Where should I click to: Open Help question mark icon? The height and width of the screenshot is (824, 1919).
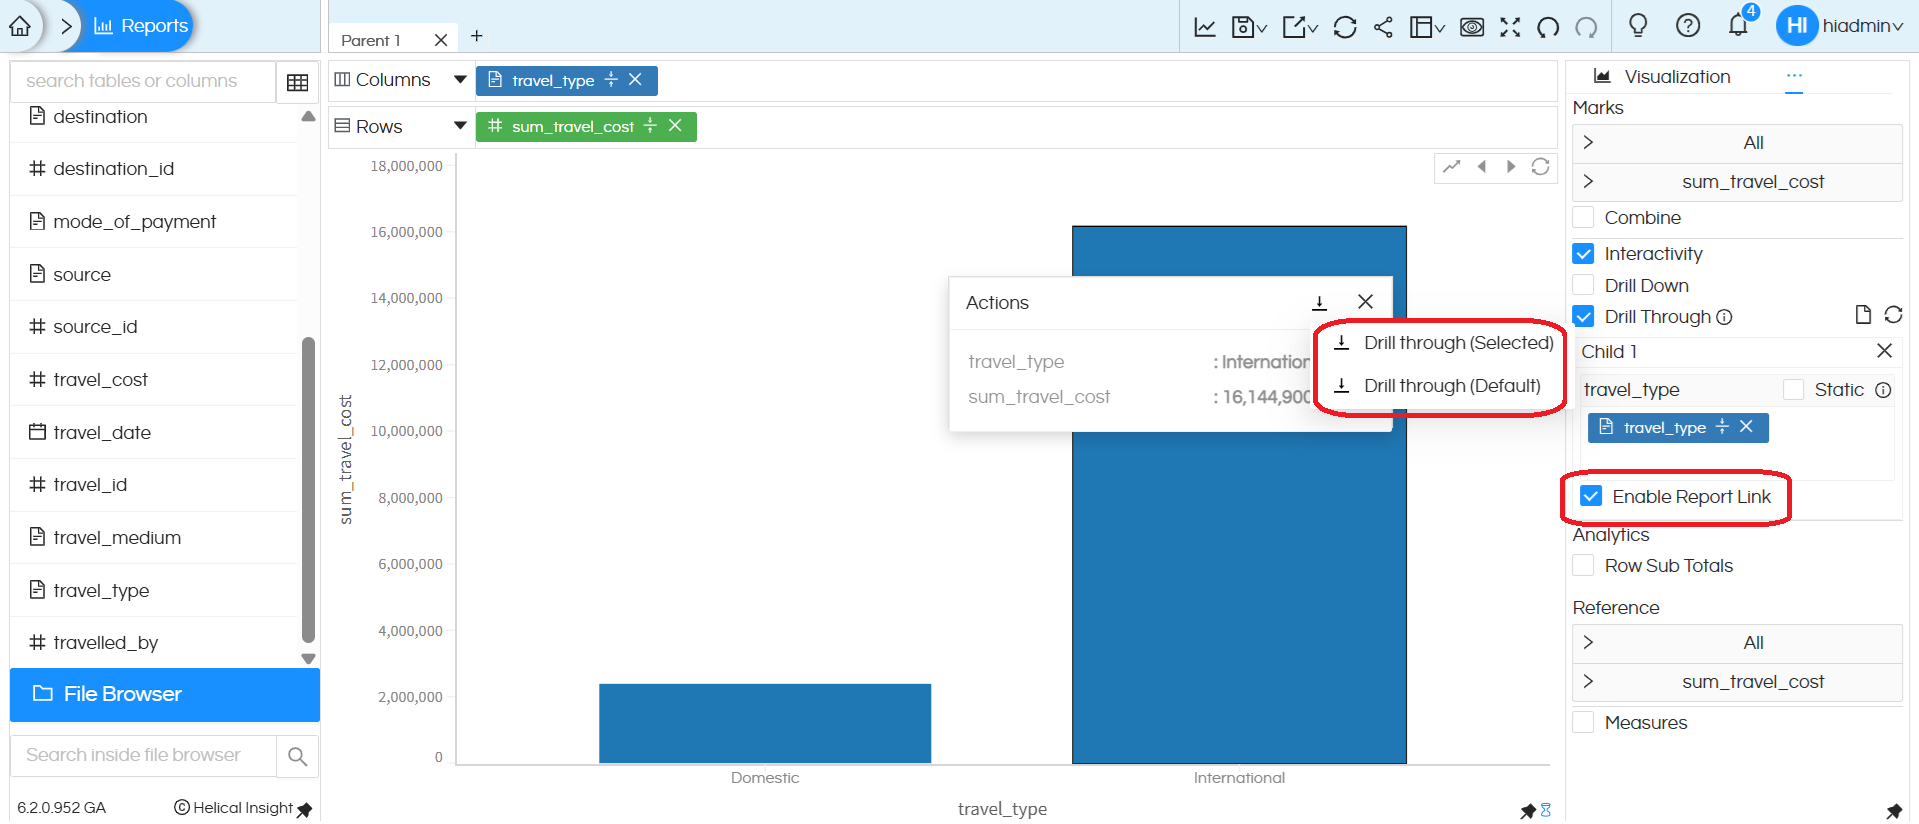1688,26
